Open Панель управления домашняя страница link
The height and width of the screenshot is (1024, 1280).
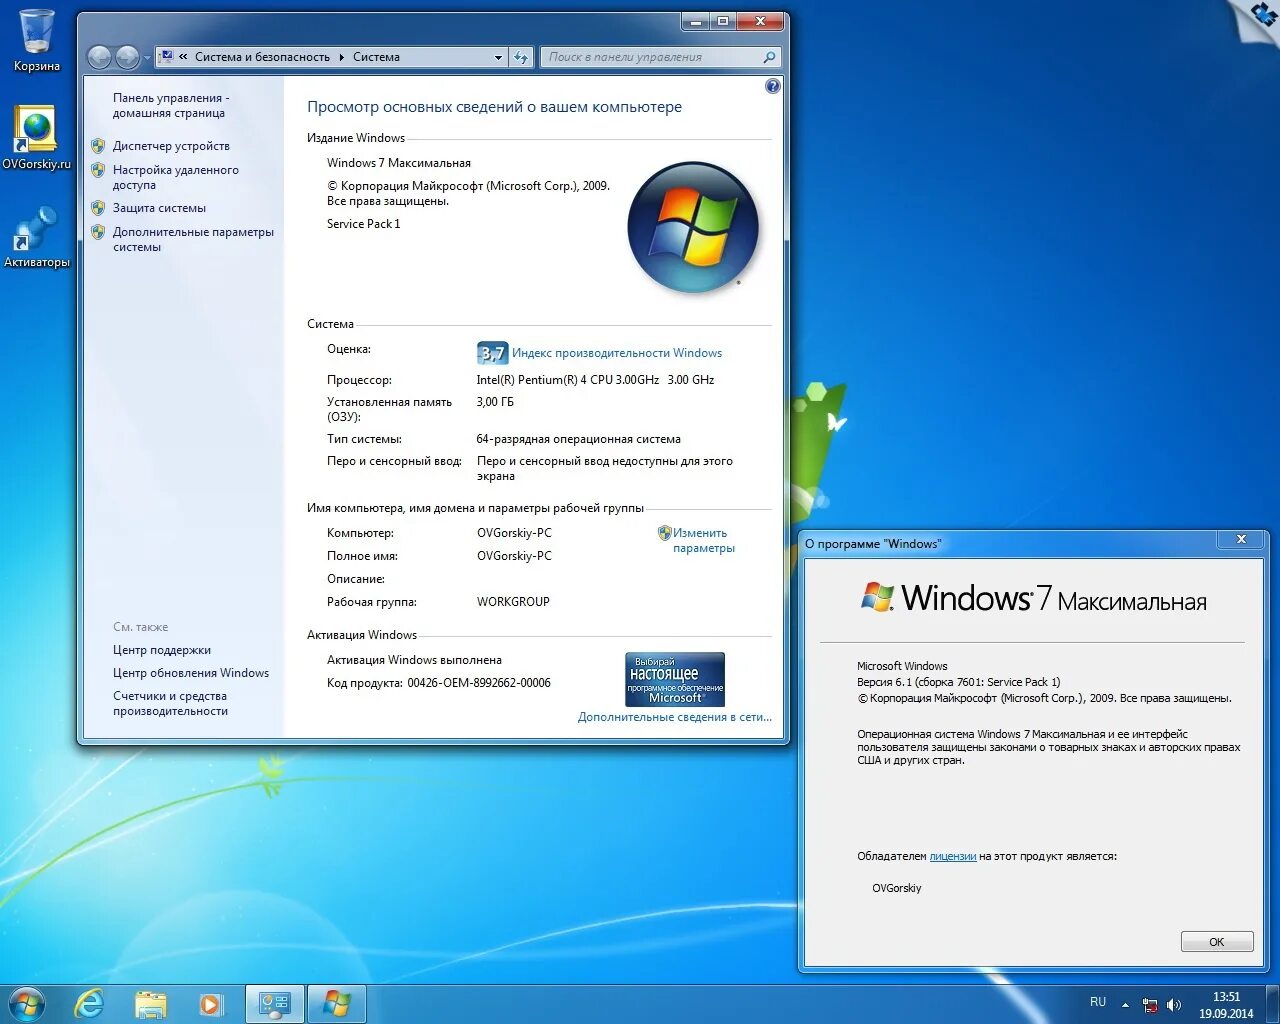(x=170, y=105)
